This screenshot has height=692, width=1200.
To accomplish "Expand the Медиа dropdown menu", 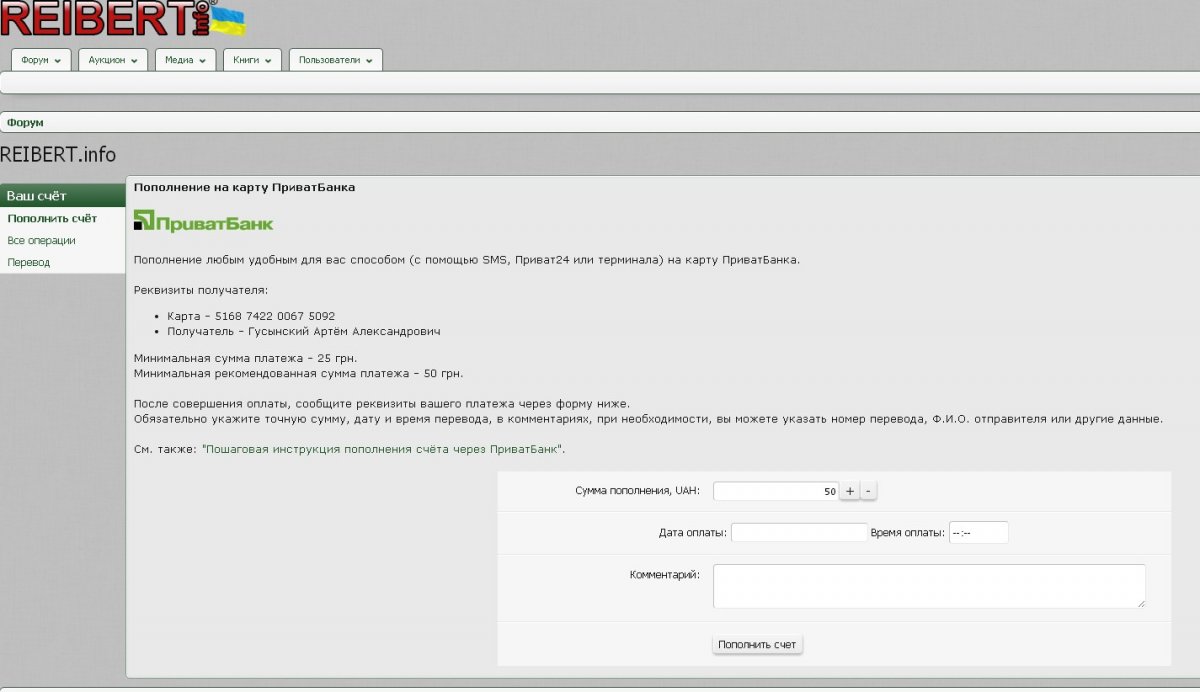I will [x=185, y=60].
